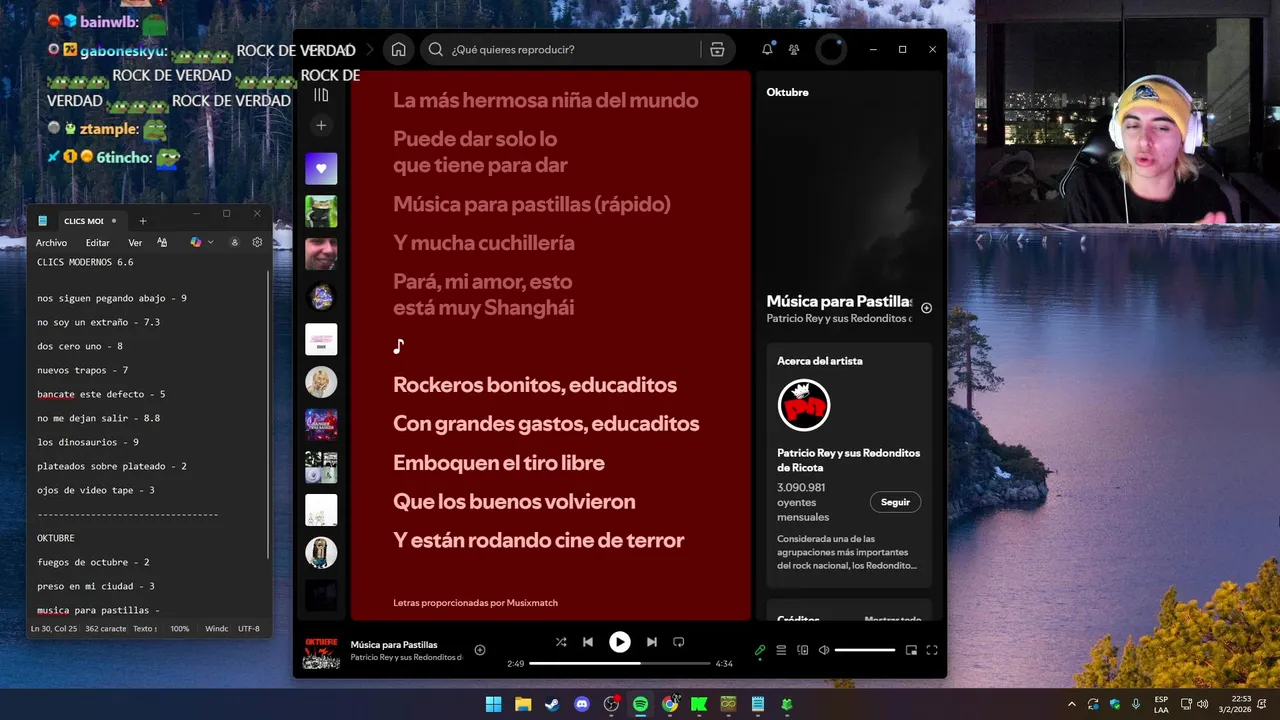
Task: Click the Seguir artist button
Action: [x=895, y=502]
